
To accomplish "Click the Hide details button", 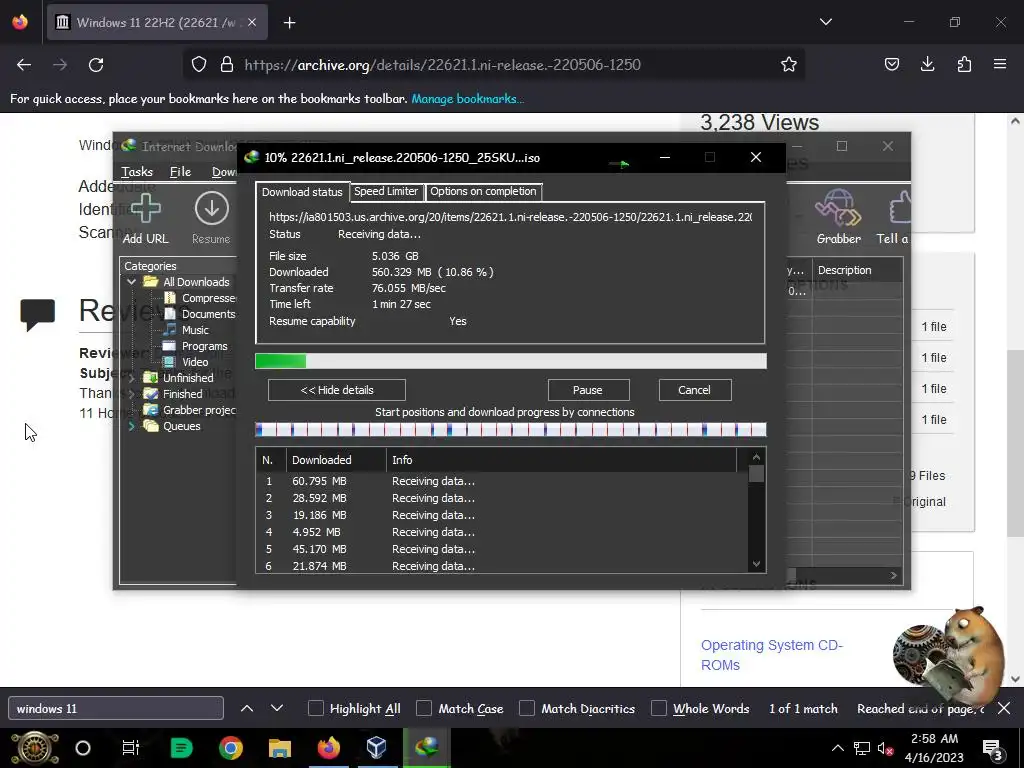I will (337, 390).
